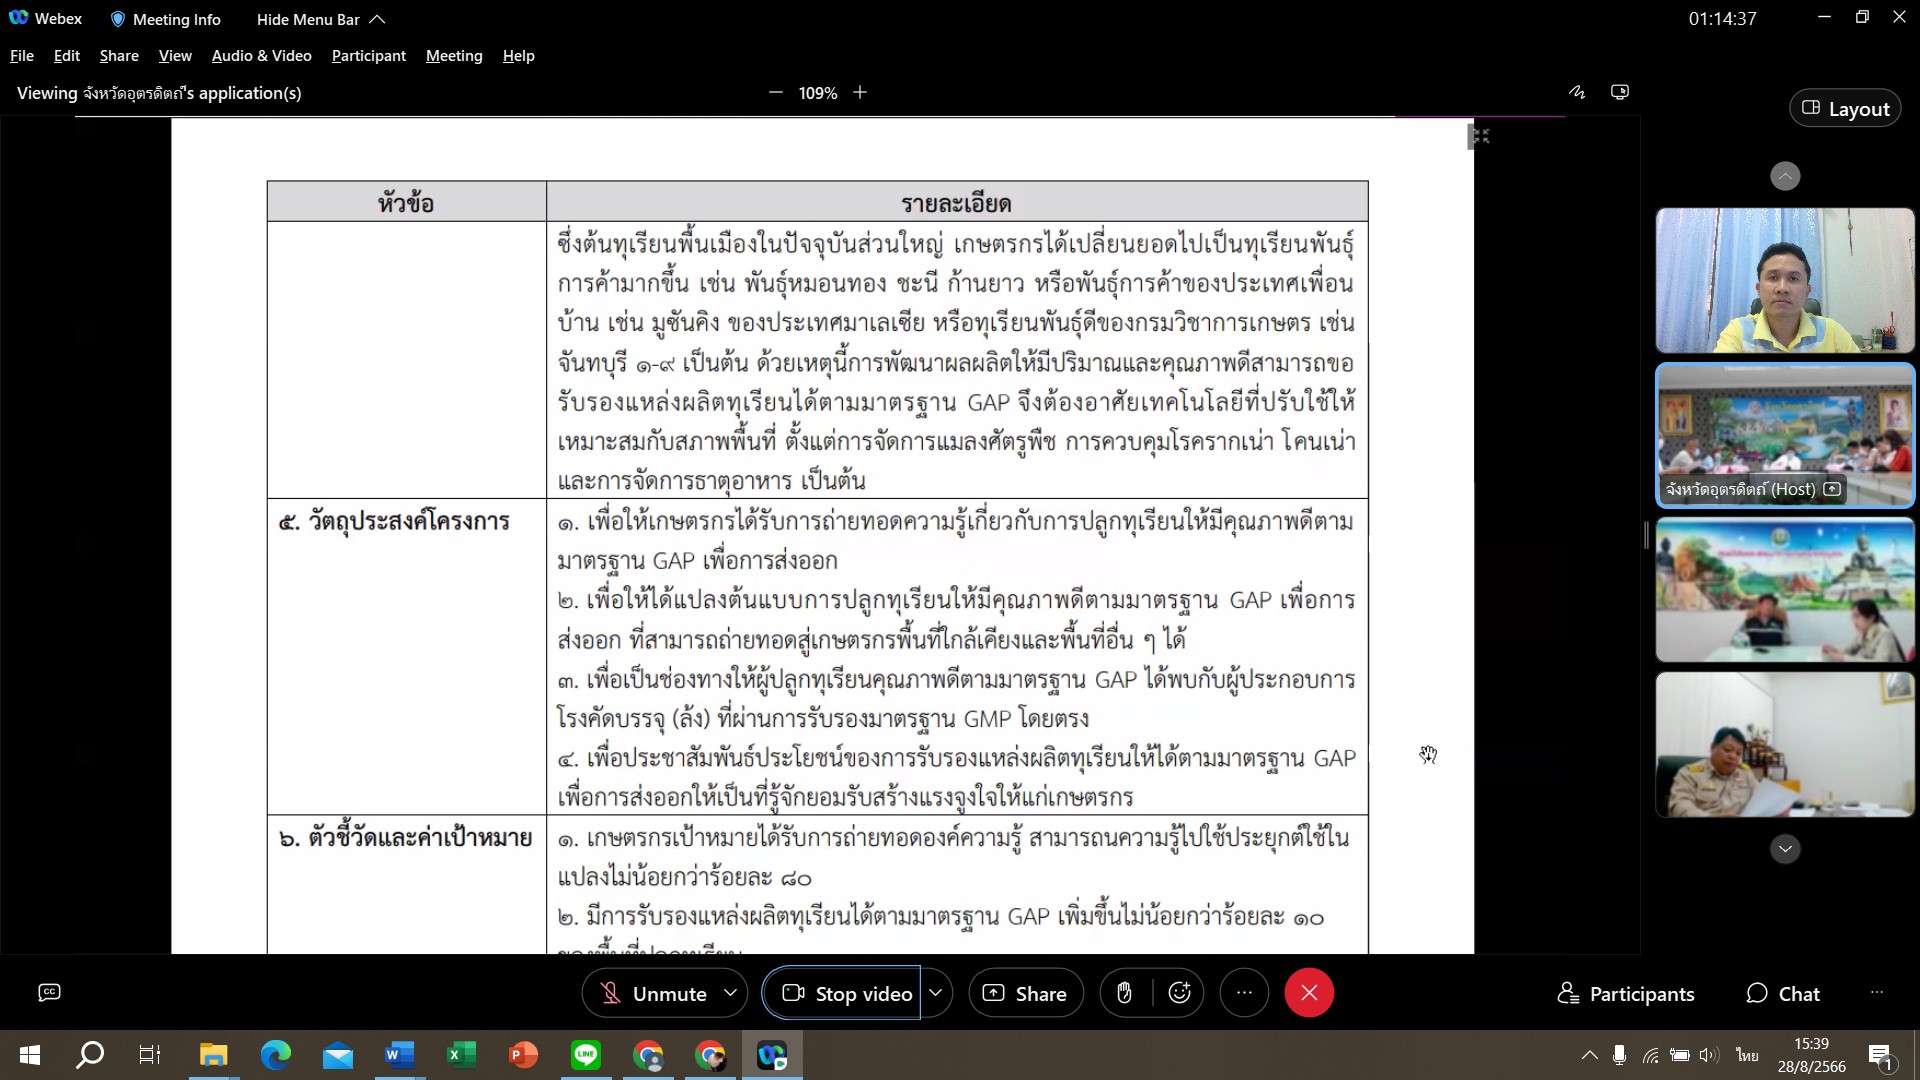Switch to Webex on taskbar
This screenshot has height=1080, width=1920.
(772, 1055)
